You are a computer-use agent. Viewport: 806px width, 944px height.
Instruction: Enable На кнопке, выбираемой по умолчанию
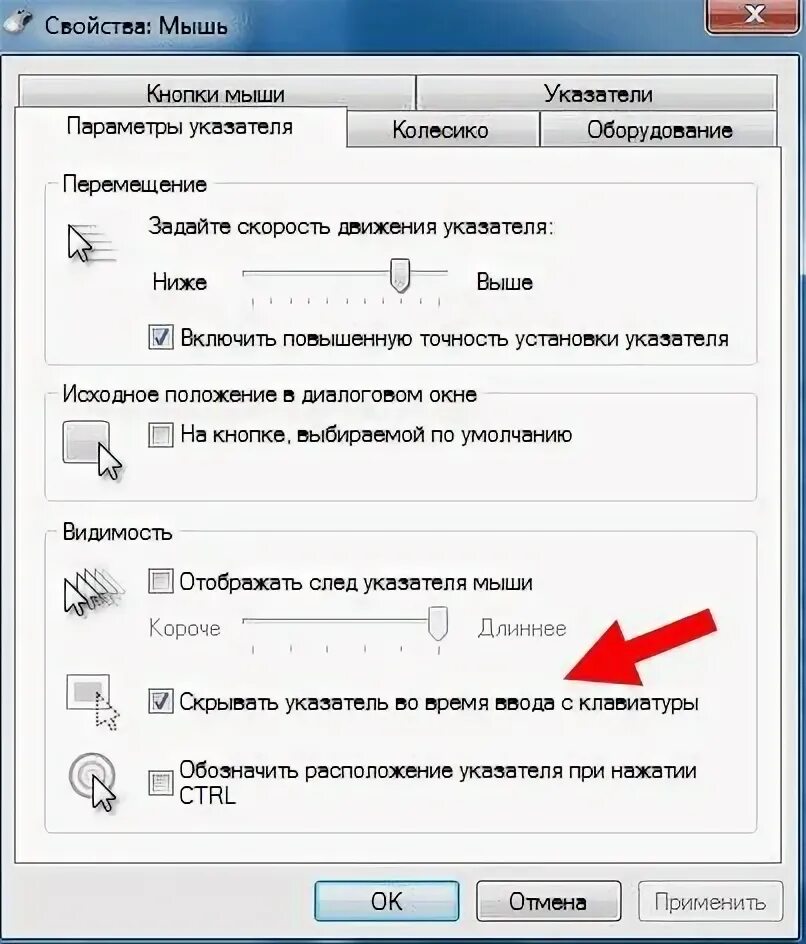[x=161, y=435]
